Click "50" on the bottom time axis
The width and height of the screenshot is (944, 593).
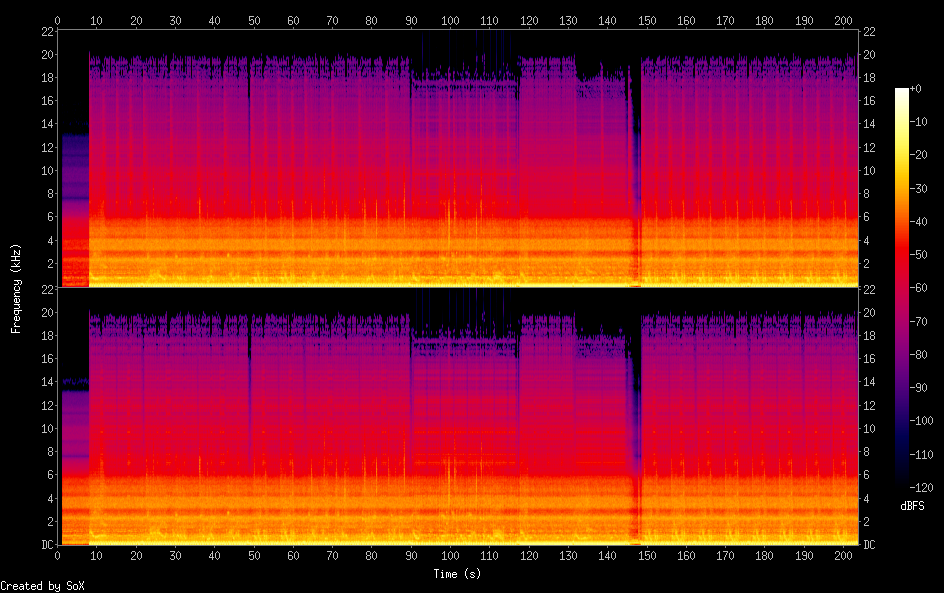[254, 556]
